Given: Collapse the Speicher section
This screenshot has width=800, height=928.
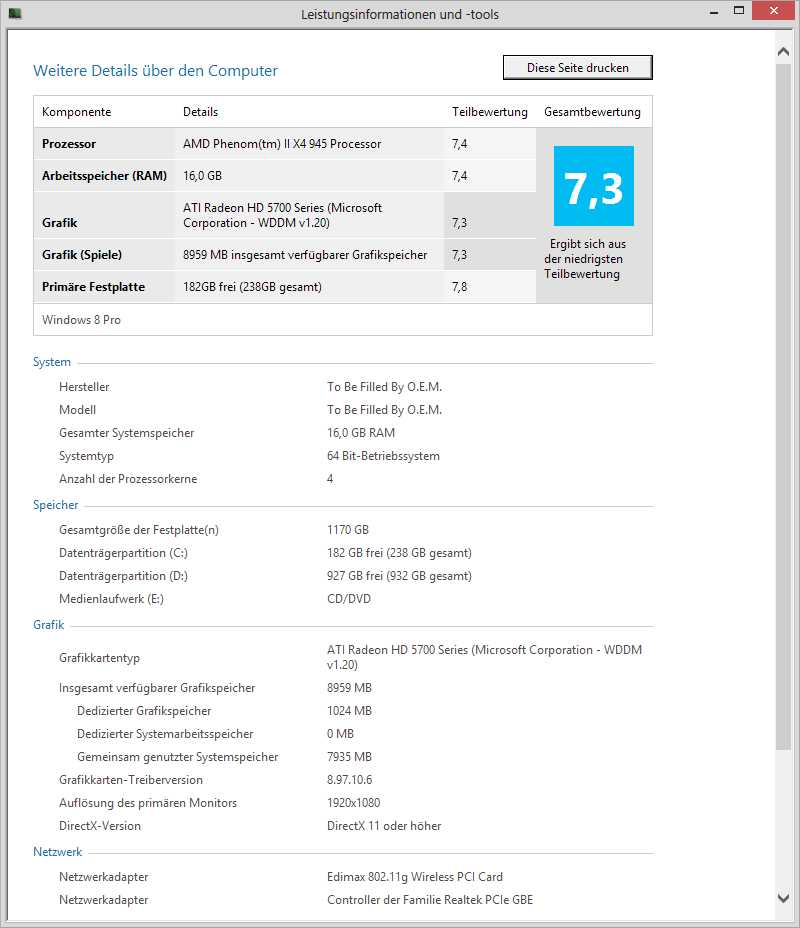Looking at the screenshot, I should pyautogui.click(x=54, y=504).
